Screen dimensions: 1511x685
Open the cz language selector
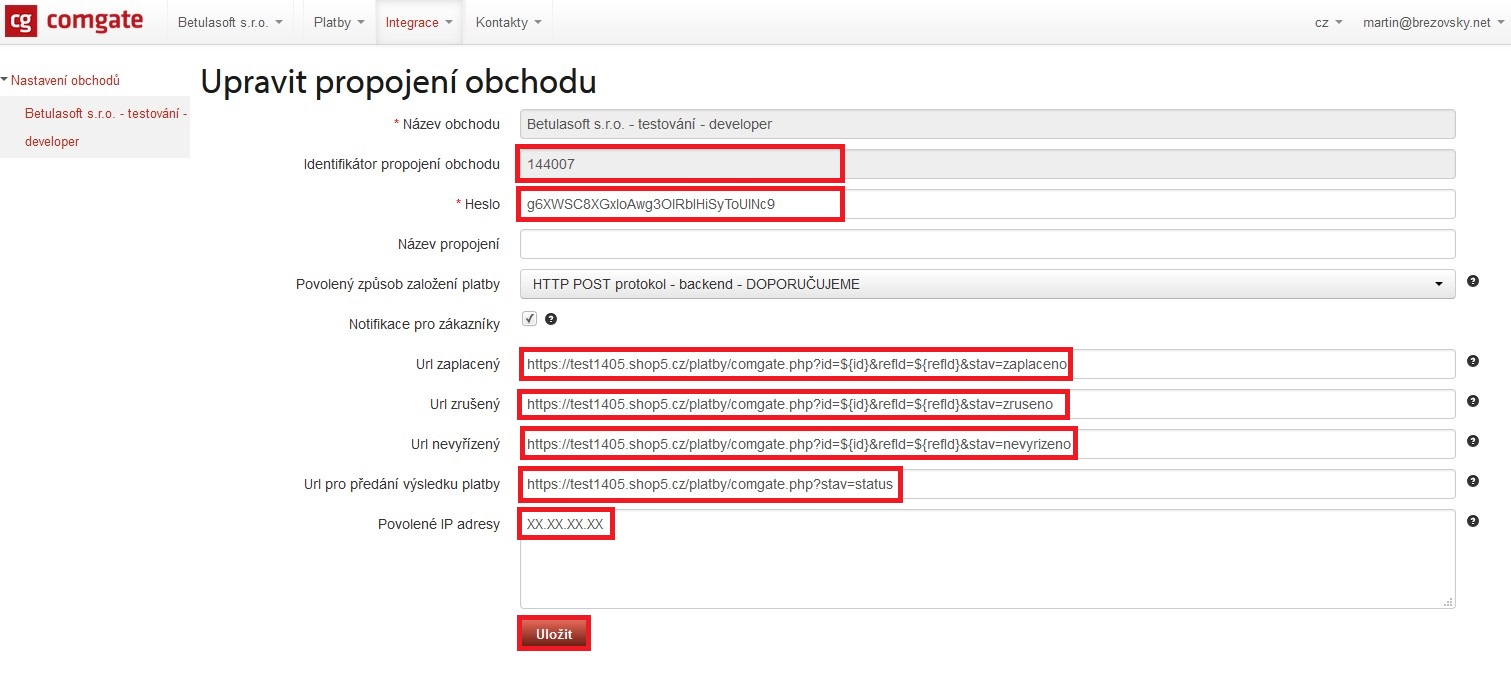(1328, 22)
